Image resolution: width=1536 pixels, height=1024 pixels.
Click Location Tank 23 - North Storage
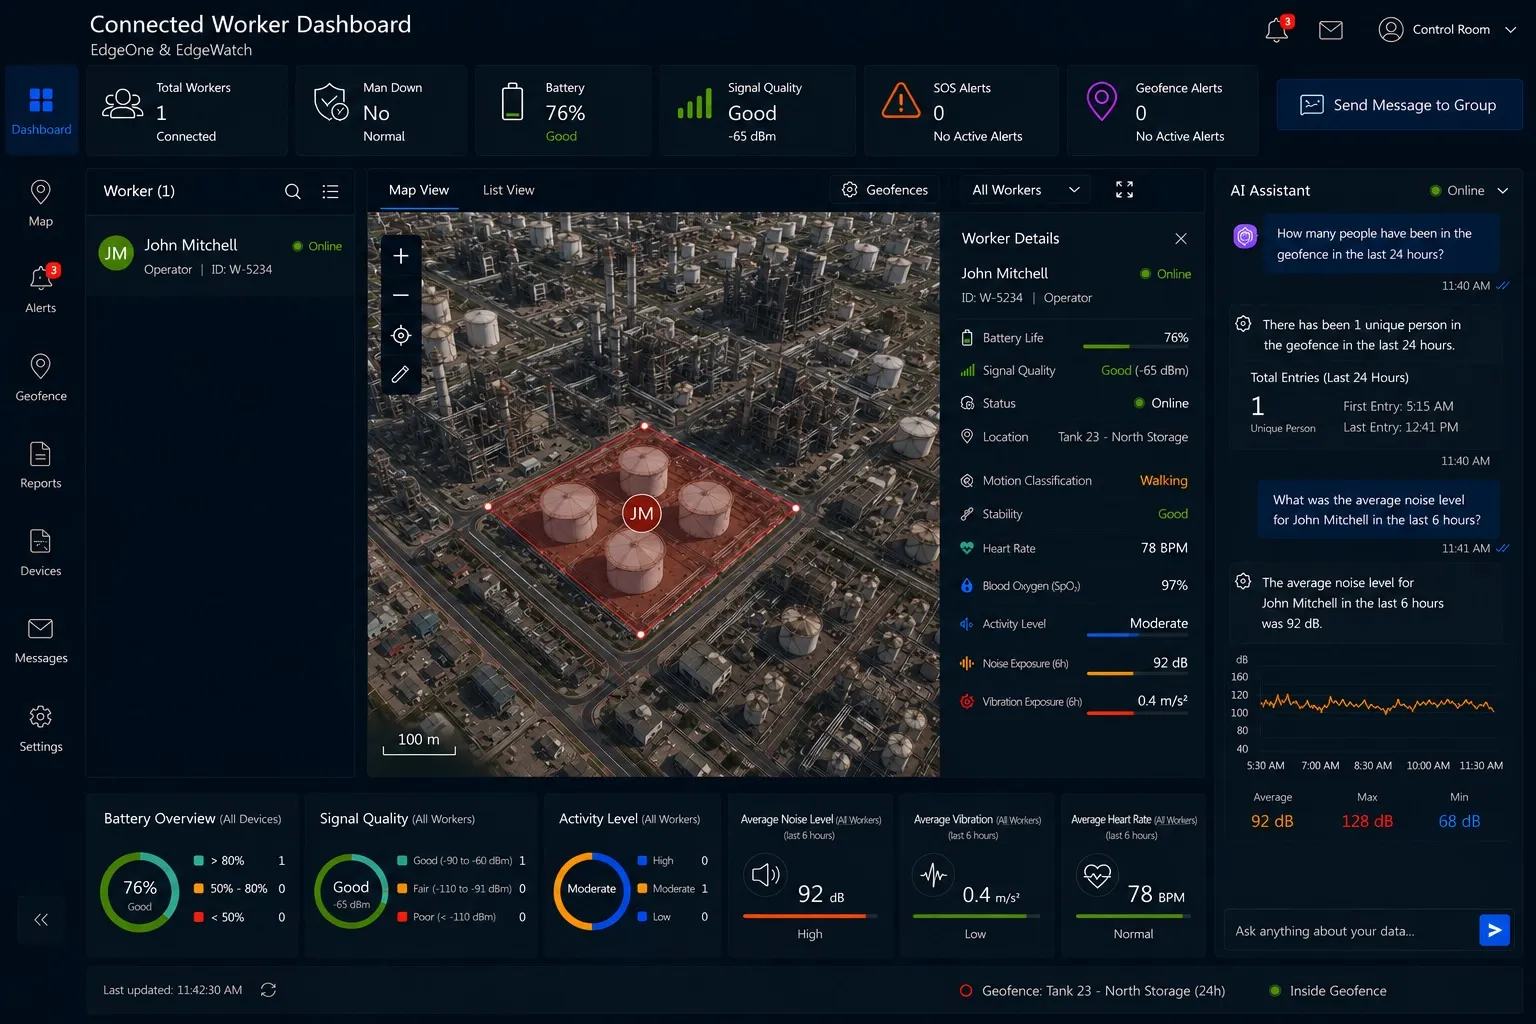click(1123, 437)
